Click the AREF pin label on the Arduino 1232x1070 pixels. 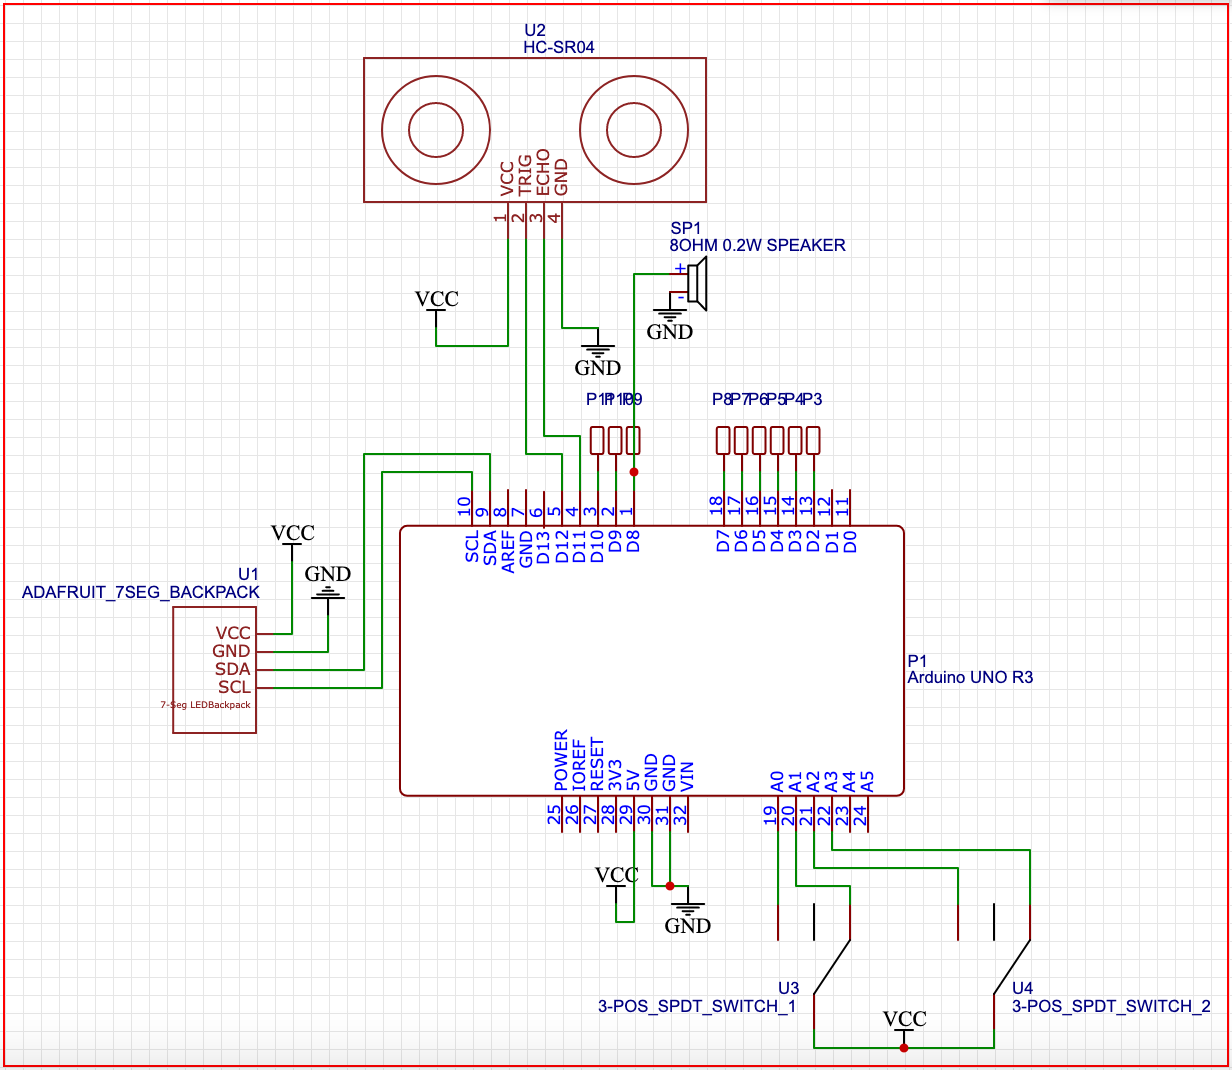tap(508, 551)
